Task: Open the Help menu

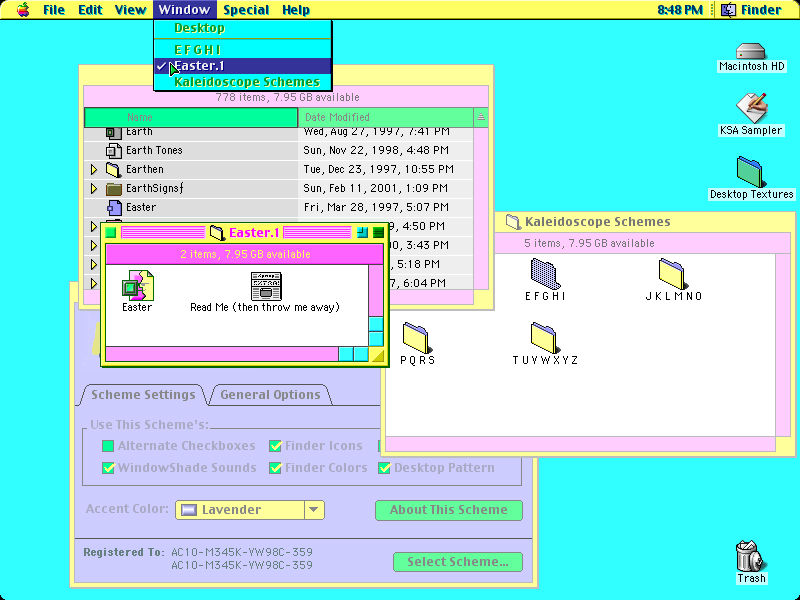Action: [x=296, y=10]
